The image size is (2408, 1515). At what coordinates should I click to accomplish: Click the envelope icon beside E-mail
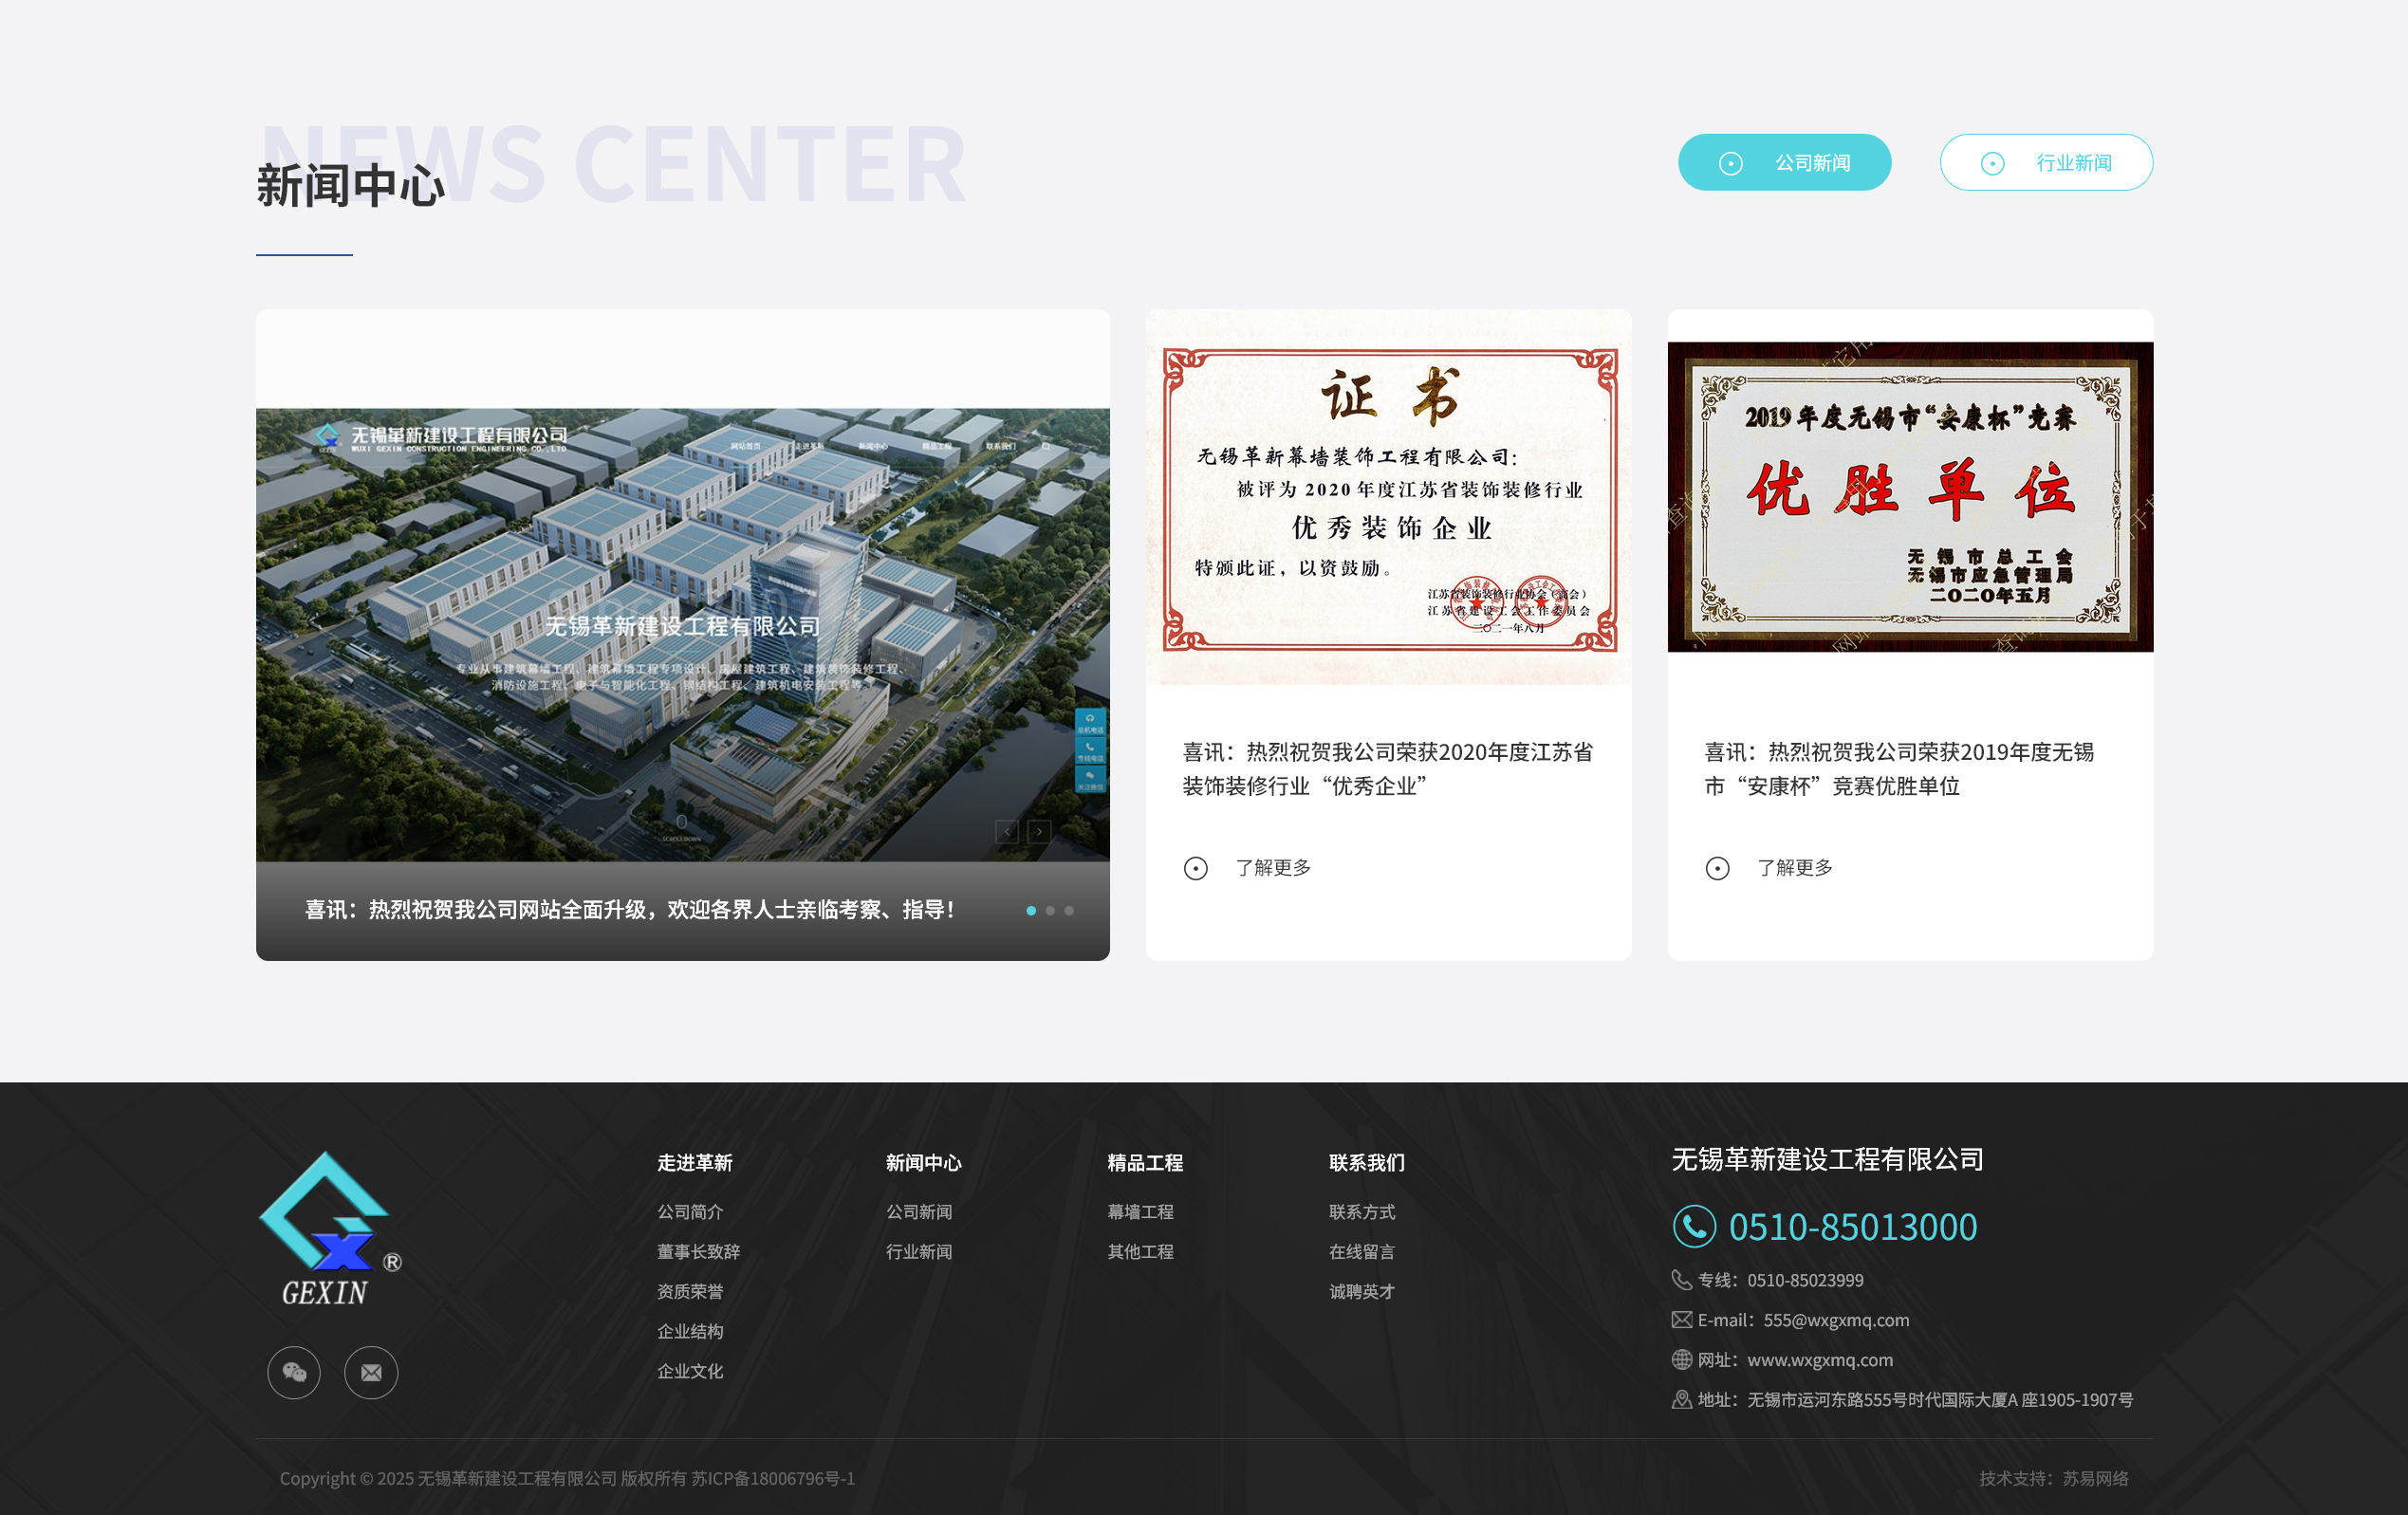coord(1683,1320)
